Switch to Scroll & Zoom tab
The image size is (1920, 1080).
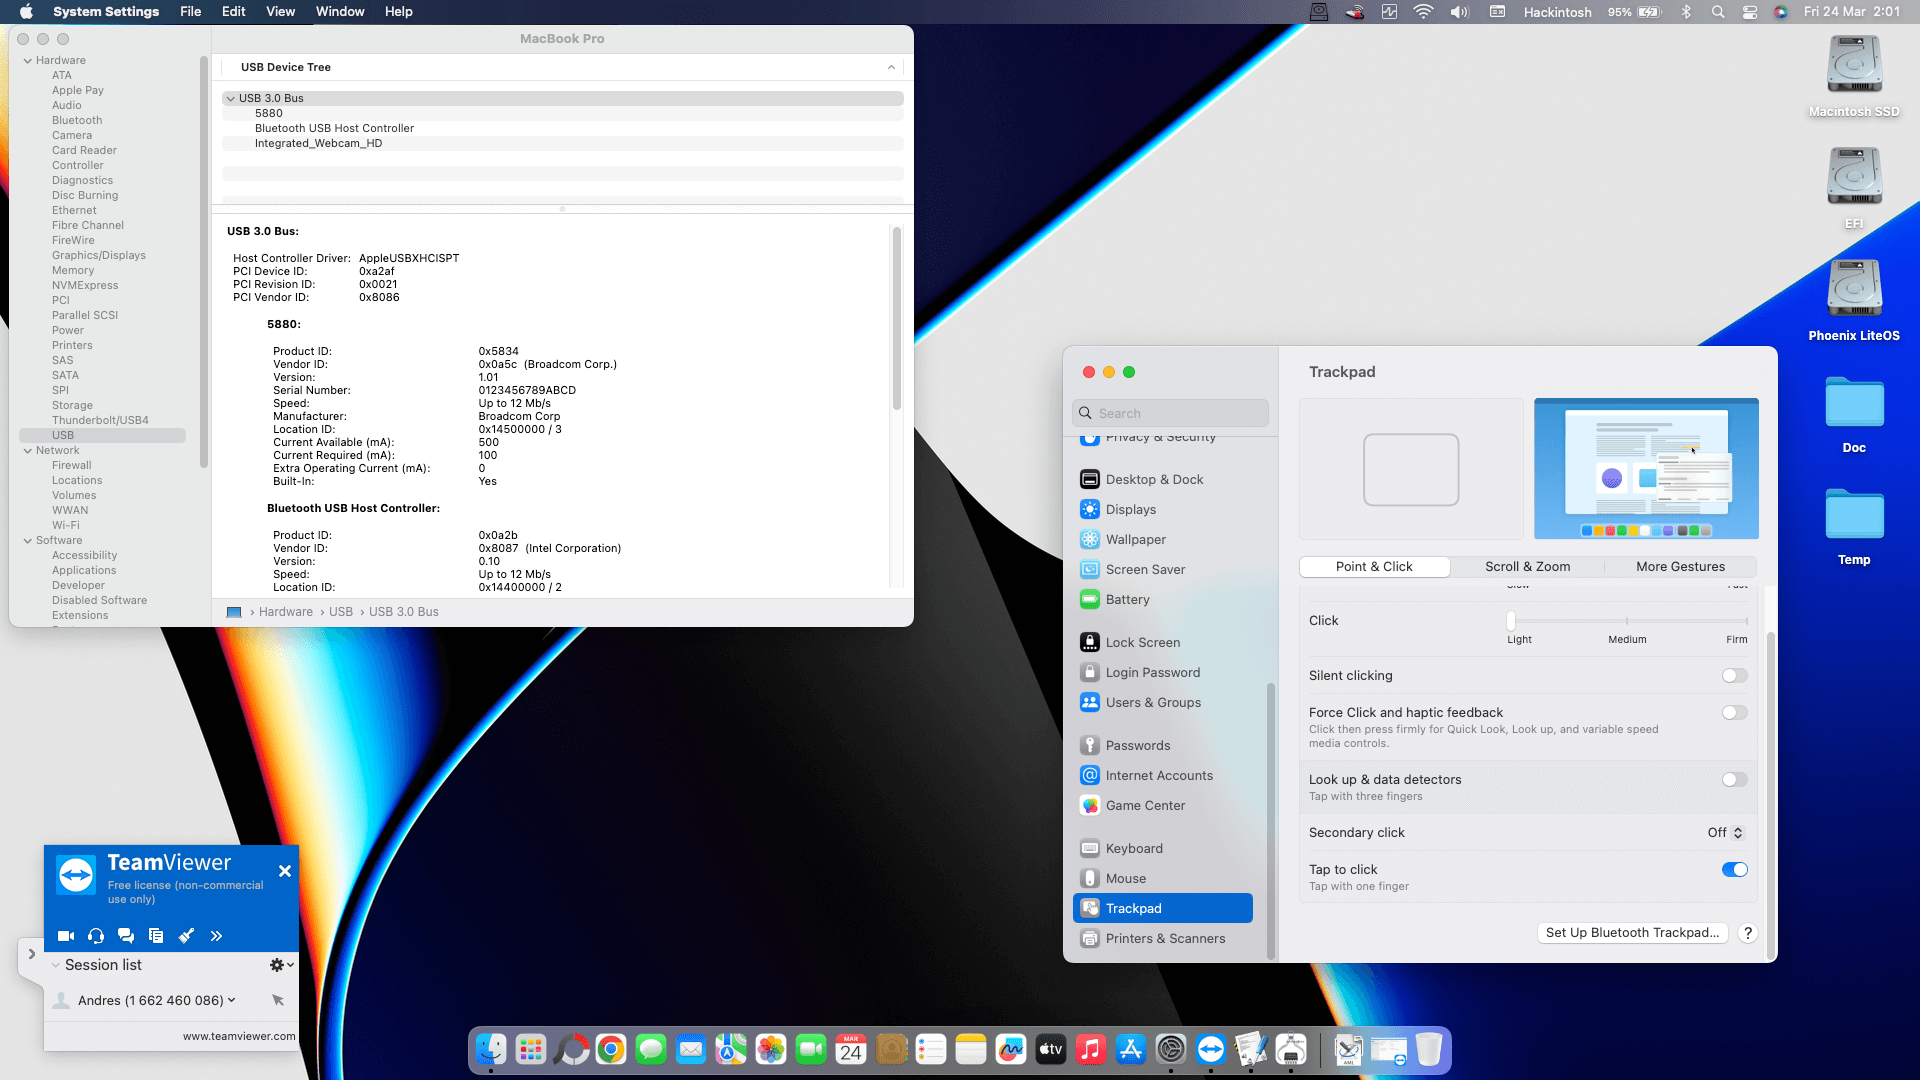1527,567
